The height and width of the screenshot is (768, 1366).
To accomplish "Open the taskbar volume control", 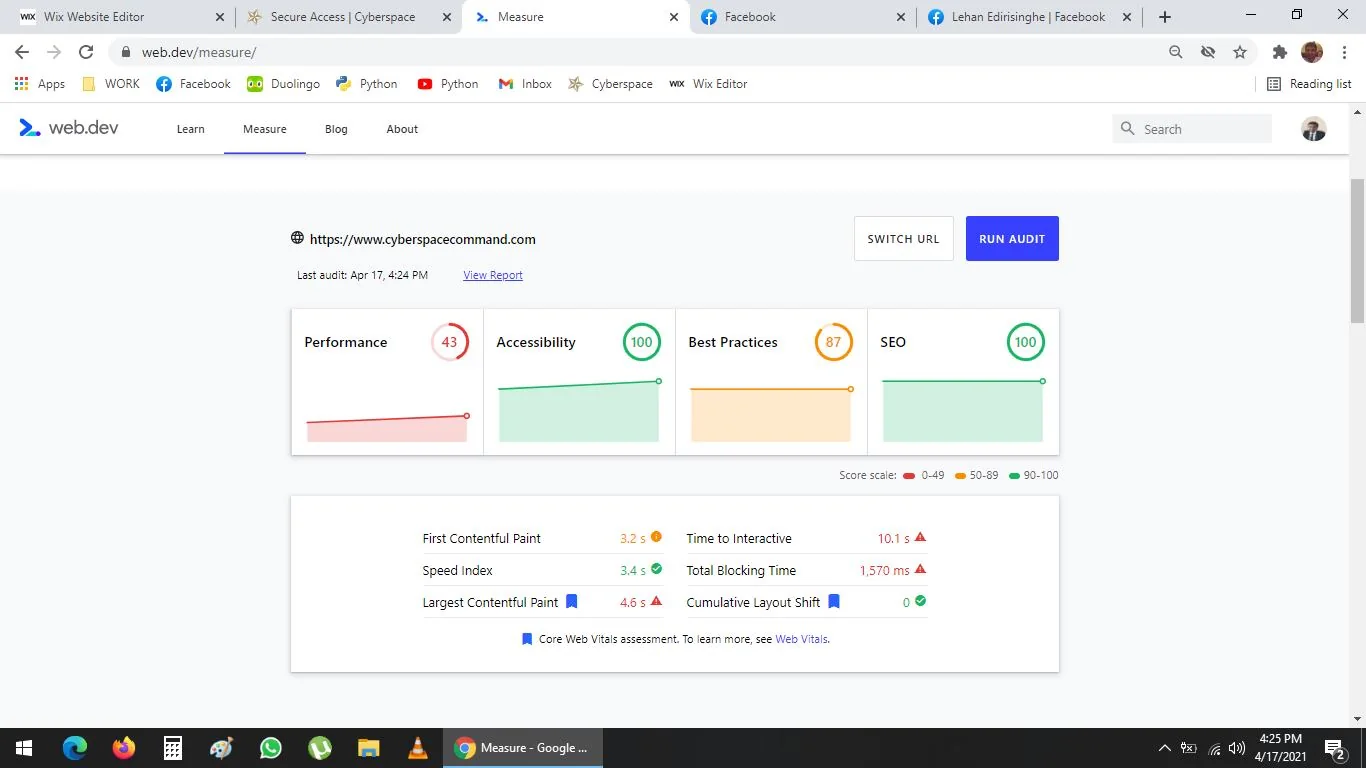I will (1237, 748).
